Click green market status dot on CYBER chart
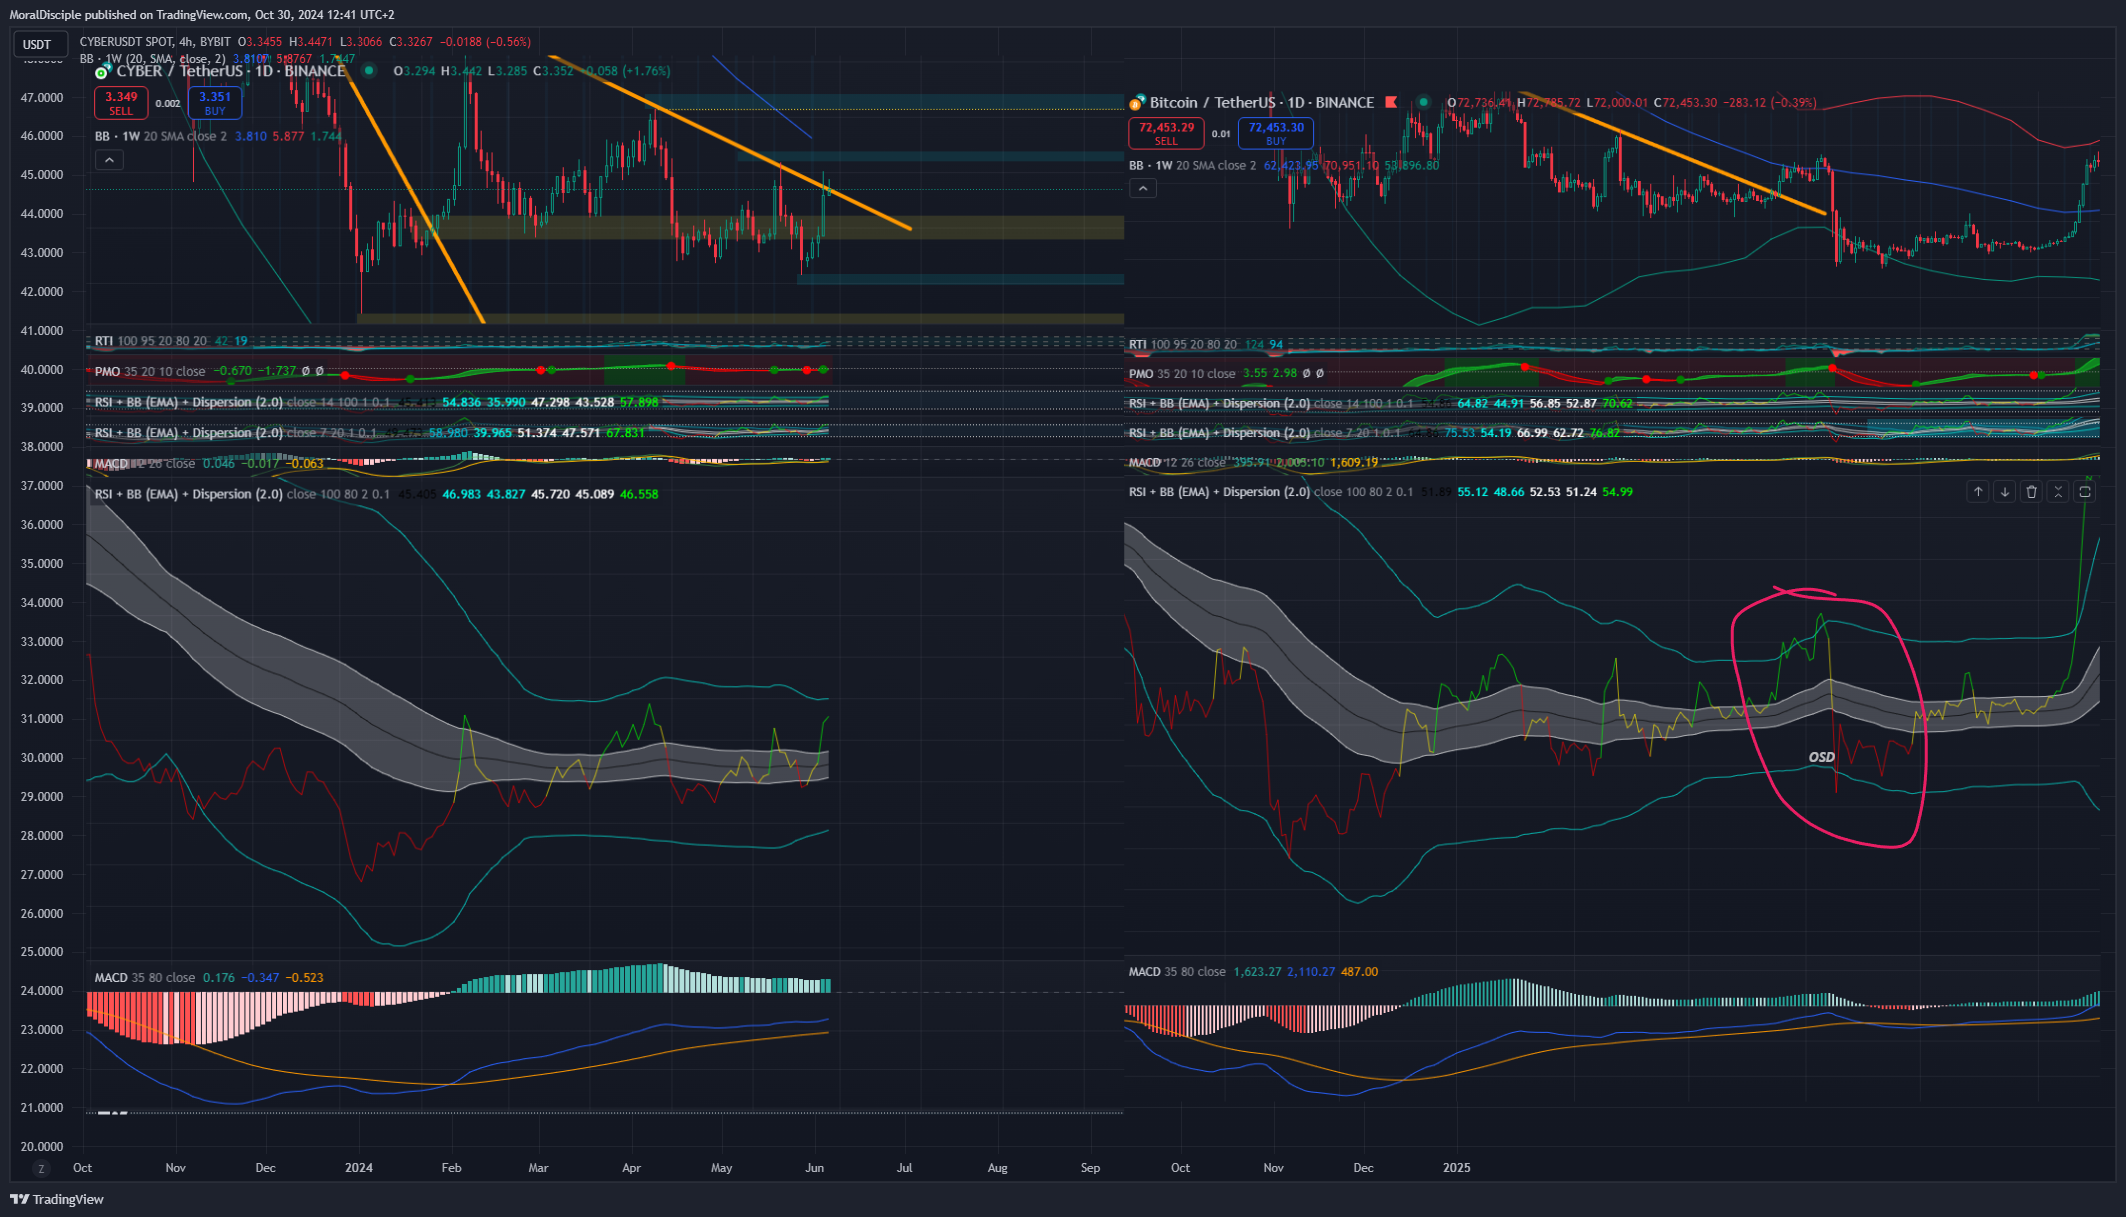 [369, 71]
